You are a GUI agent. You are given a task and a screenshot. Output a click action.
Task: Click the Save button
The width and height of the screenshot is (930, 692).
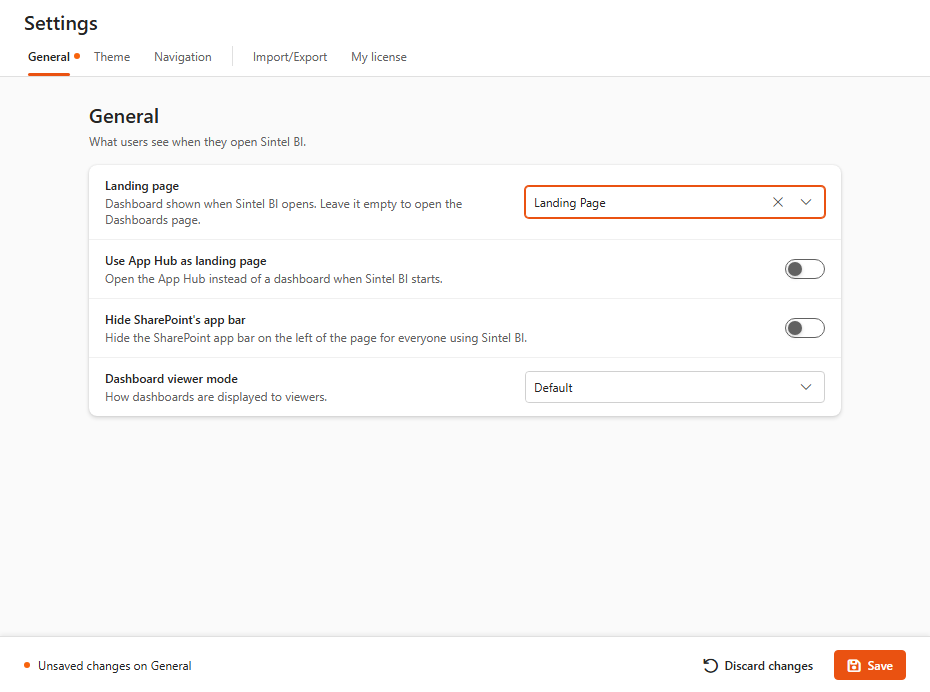click(870, 665)
